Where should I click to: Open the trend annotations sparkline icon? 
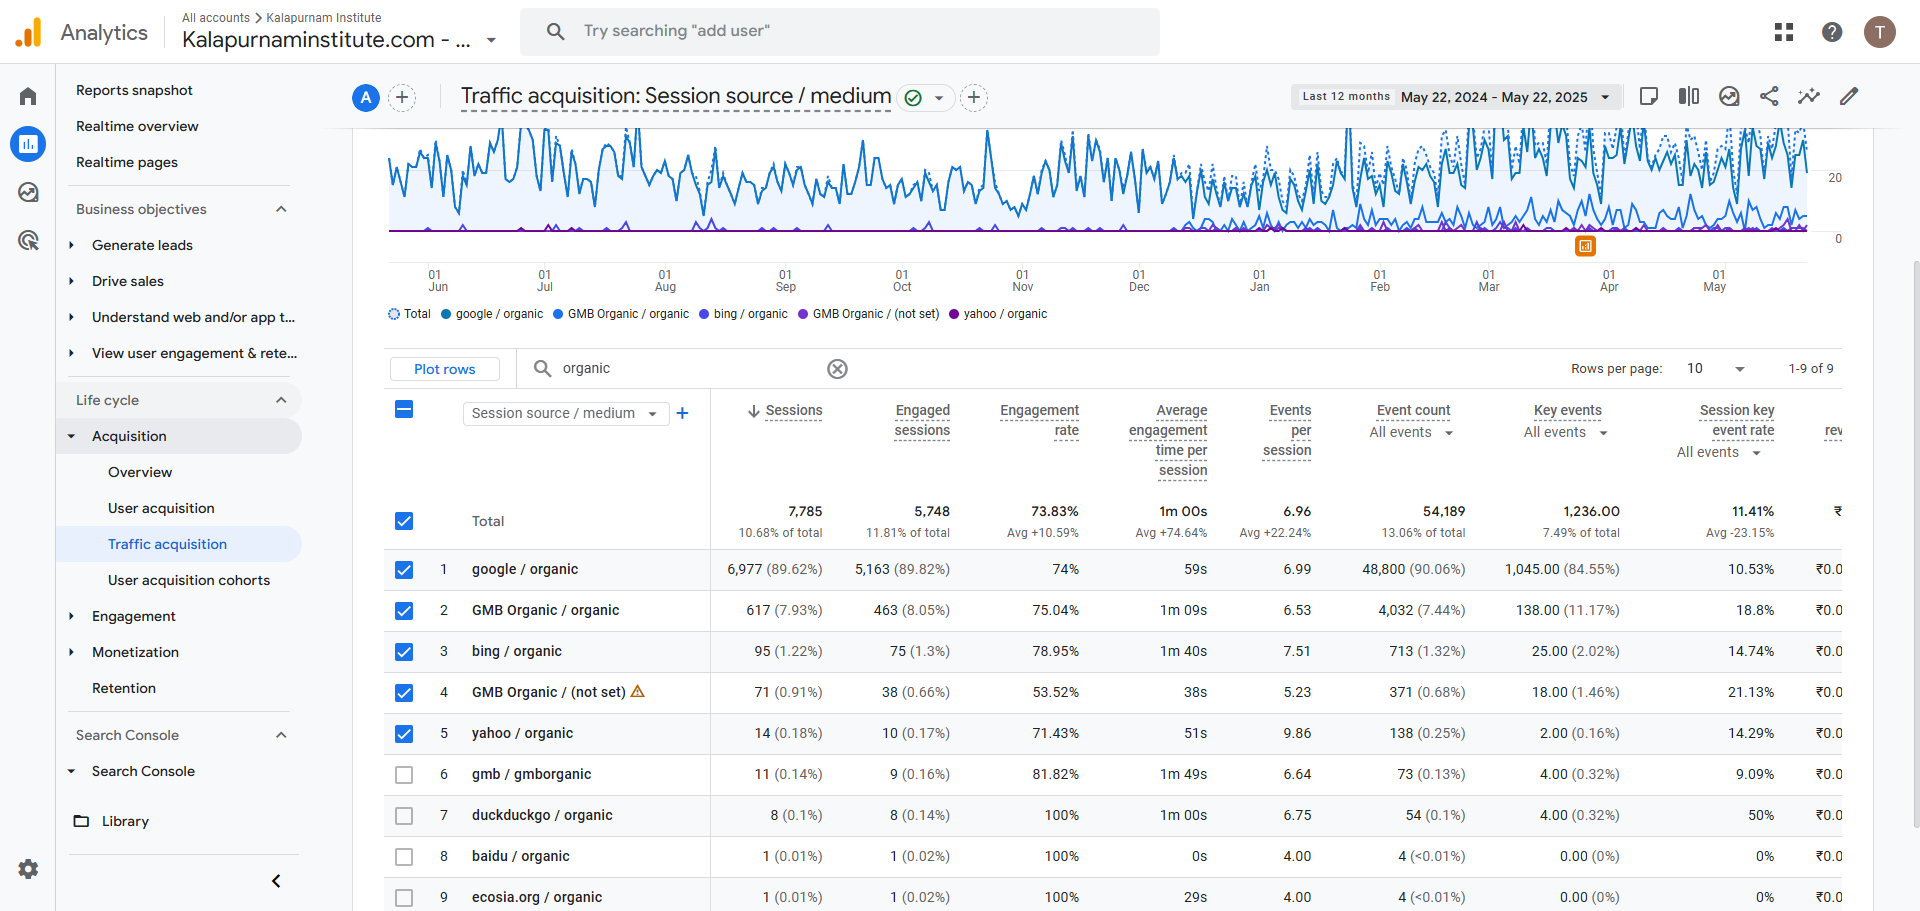(x=1809, y=96)
